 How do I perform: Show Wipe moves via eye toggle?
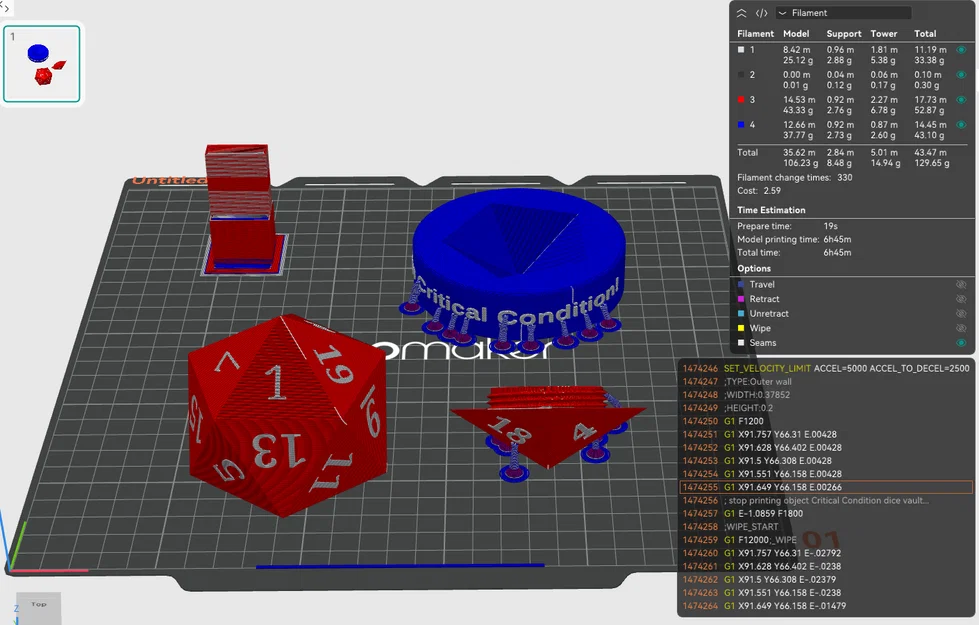point(962,328)
